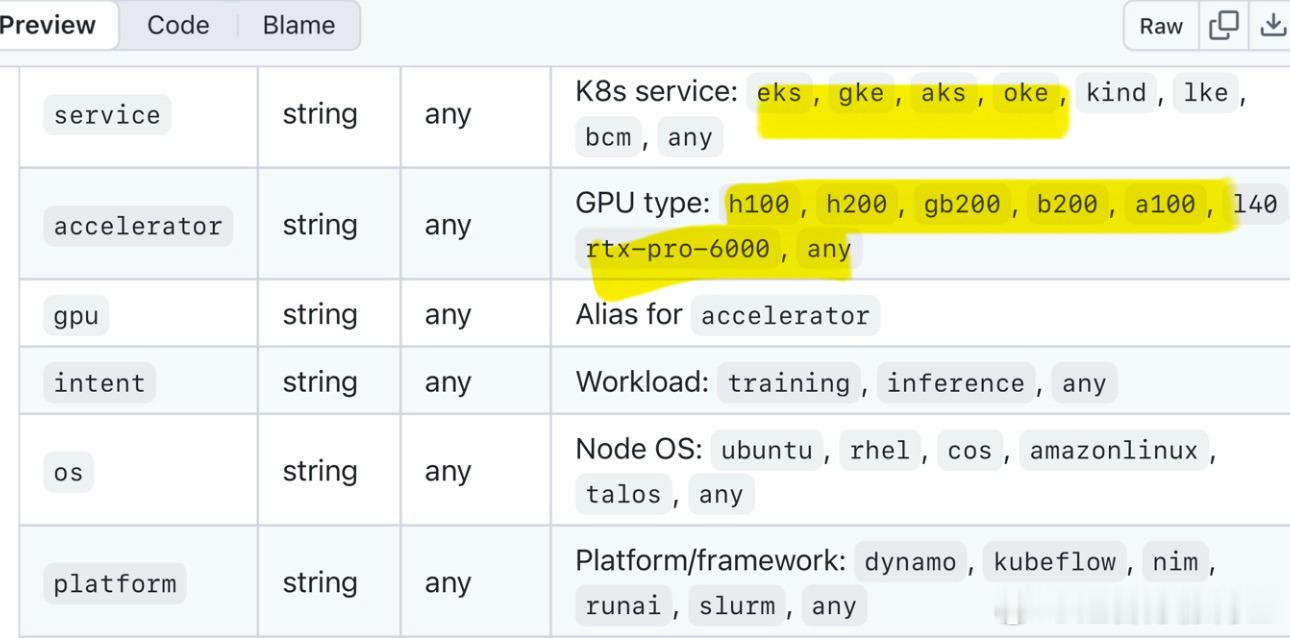The width and height of the screenshot is (1290, 638).
Task: Click the nim platform value
Action: pyautogui.click(x=1175, y=562)
